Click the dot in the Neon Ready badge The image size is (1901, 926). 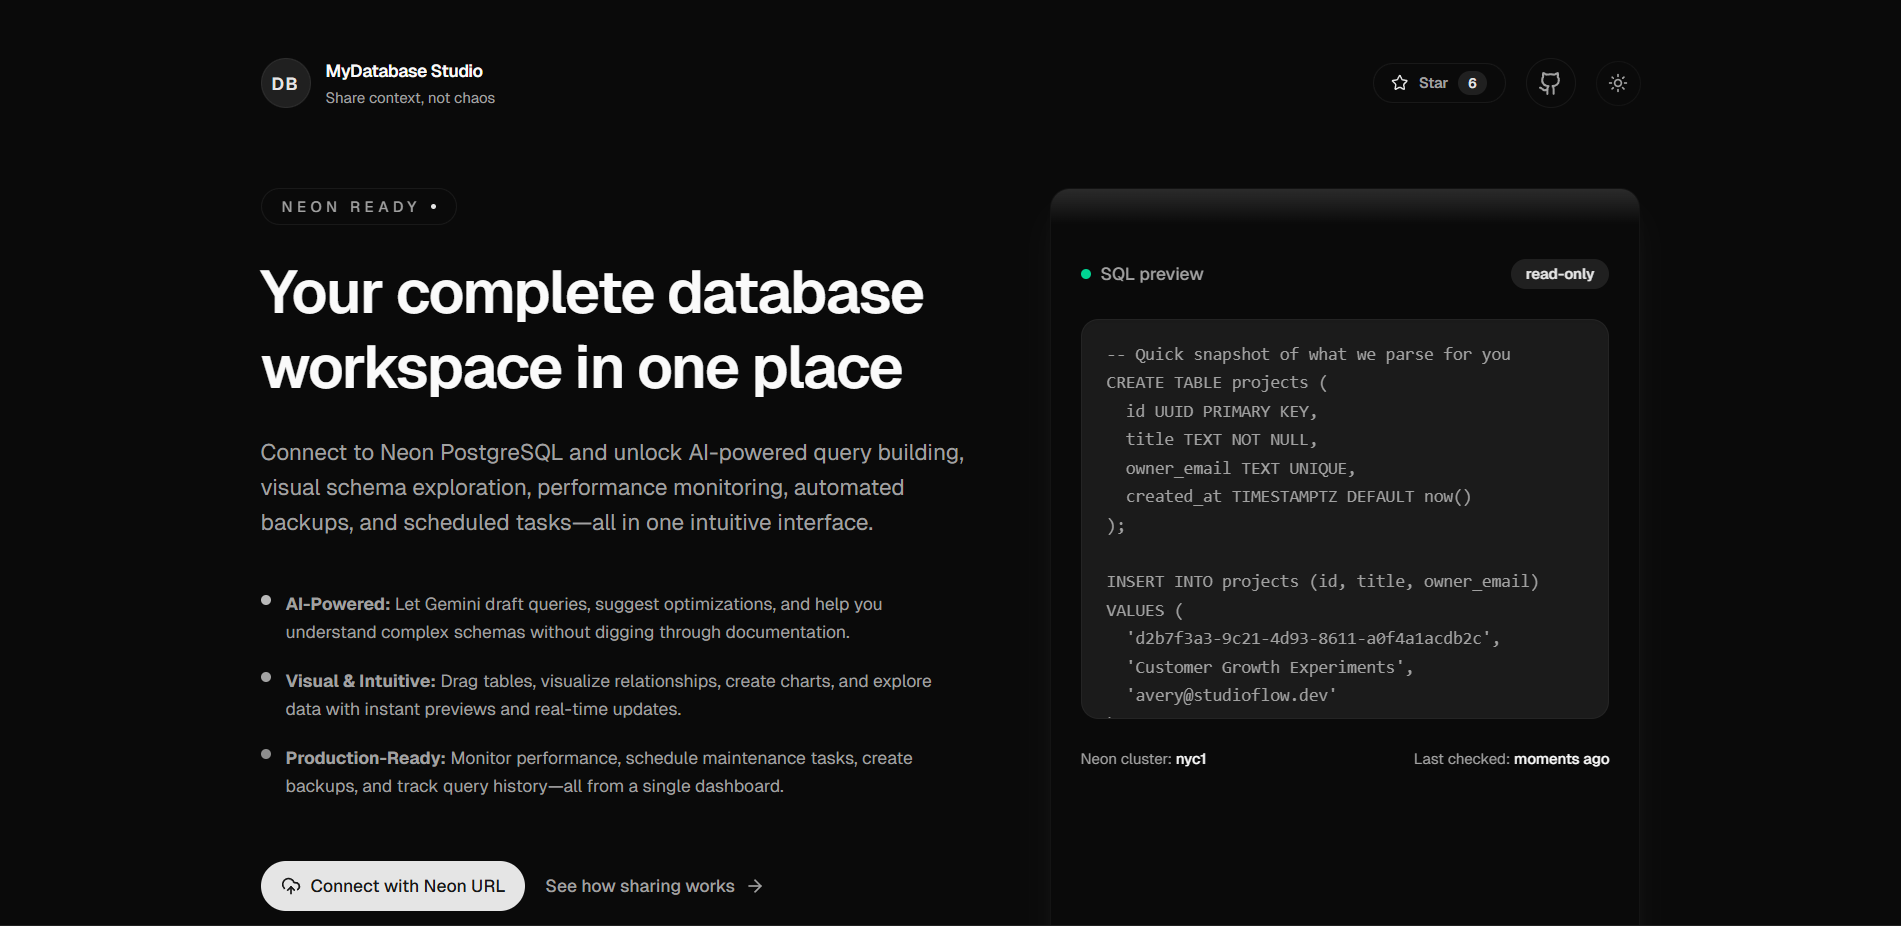coord(433,207)
